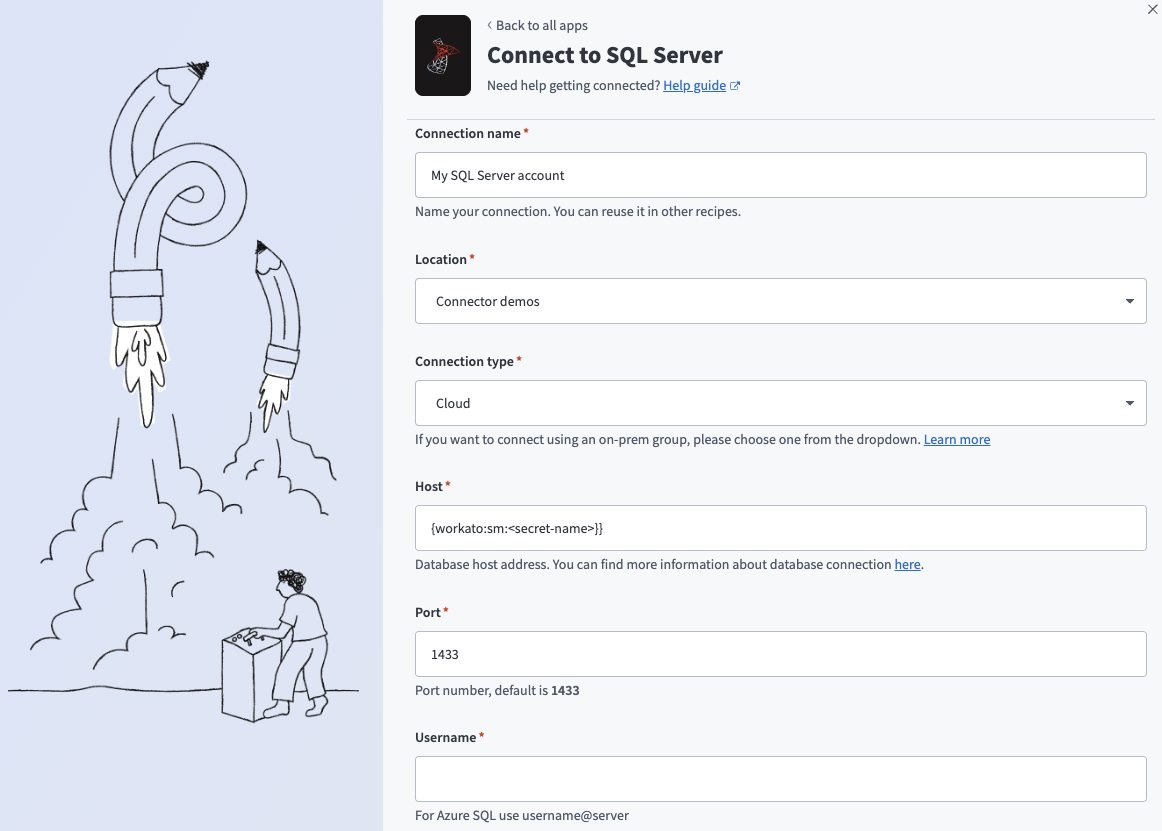Expand the Location dropdown arrow

coord(1129,301)
